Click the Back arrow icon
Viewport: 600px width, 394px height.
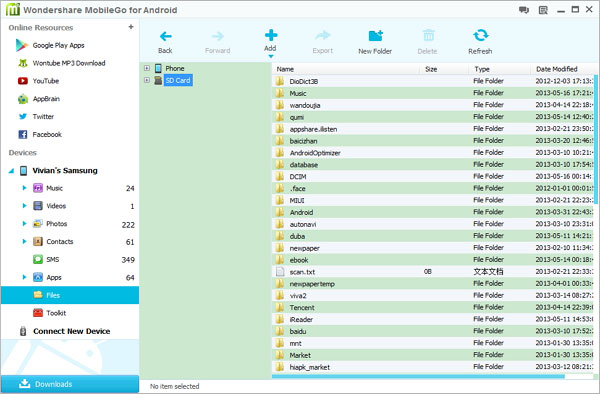tap(165, 36)
